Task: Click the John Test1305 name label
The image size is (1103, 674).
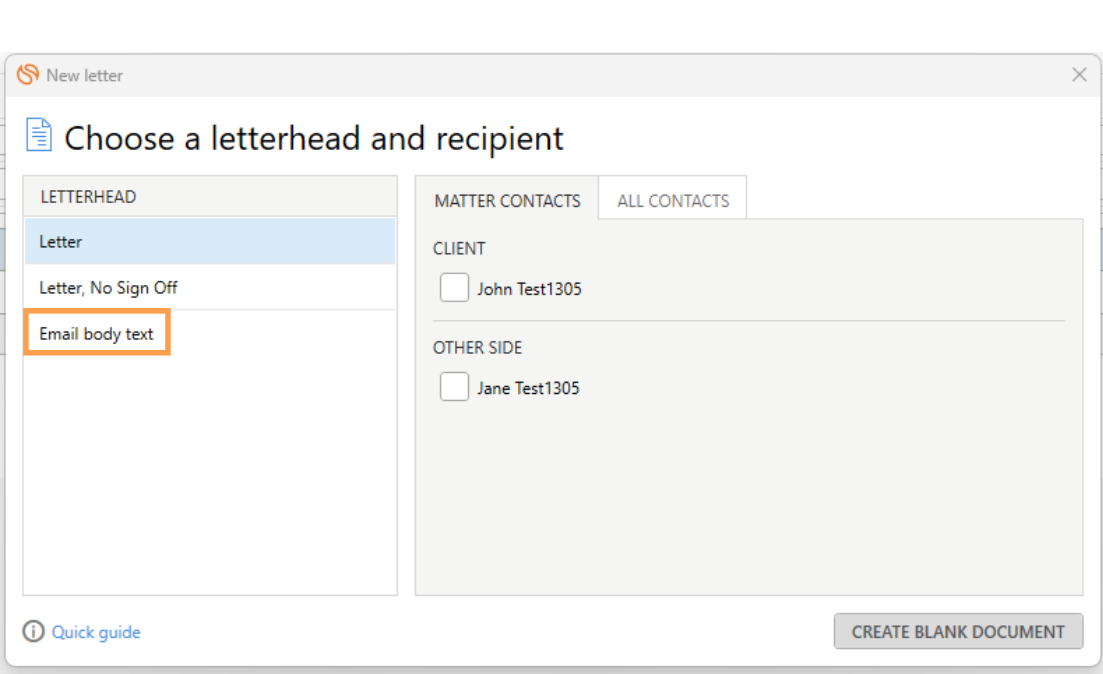Action: [529, 289]
